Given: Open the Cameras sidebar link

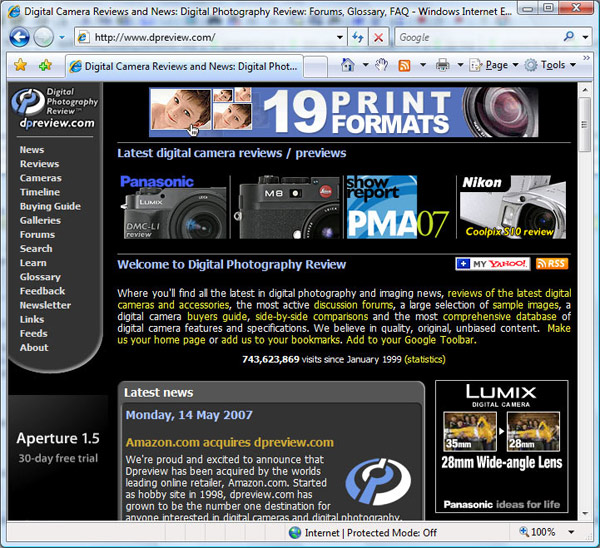Looking at the screenshot, I should click(41, 178).
